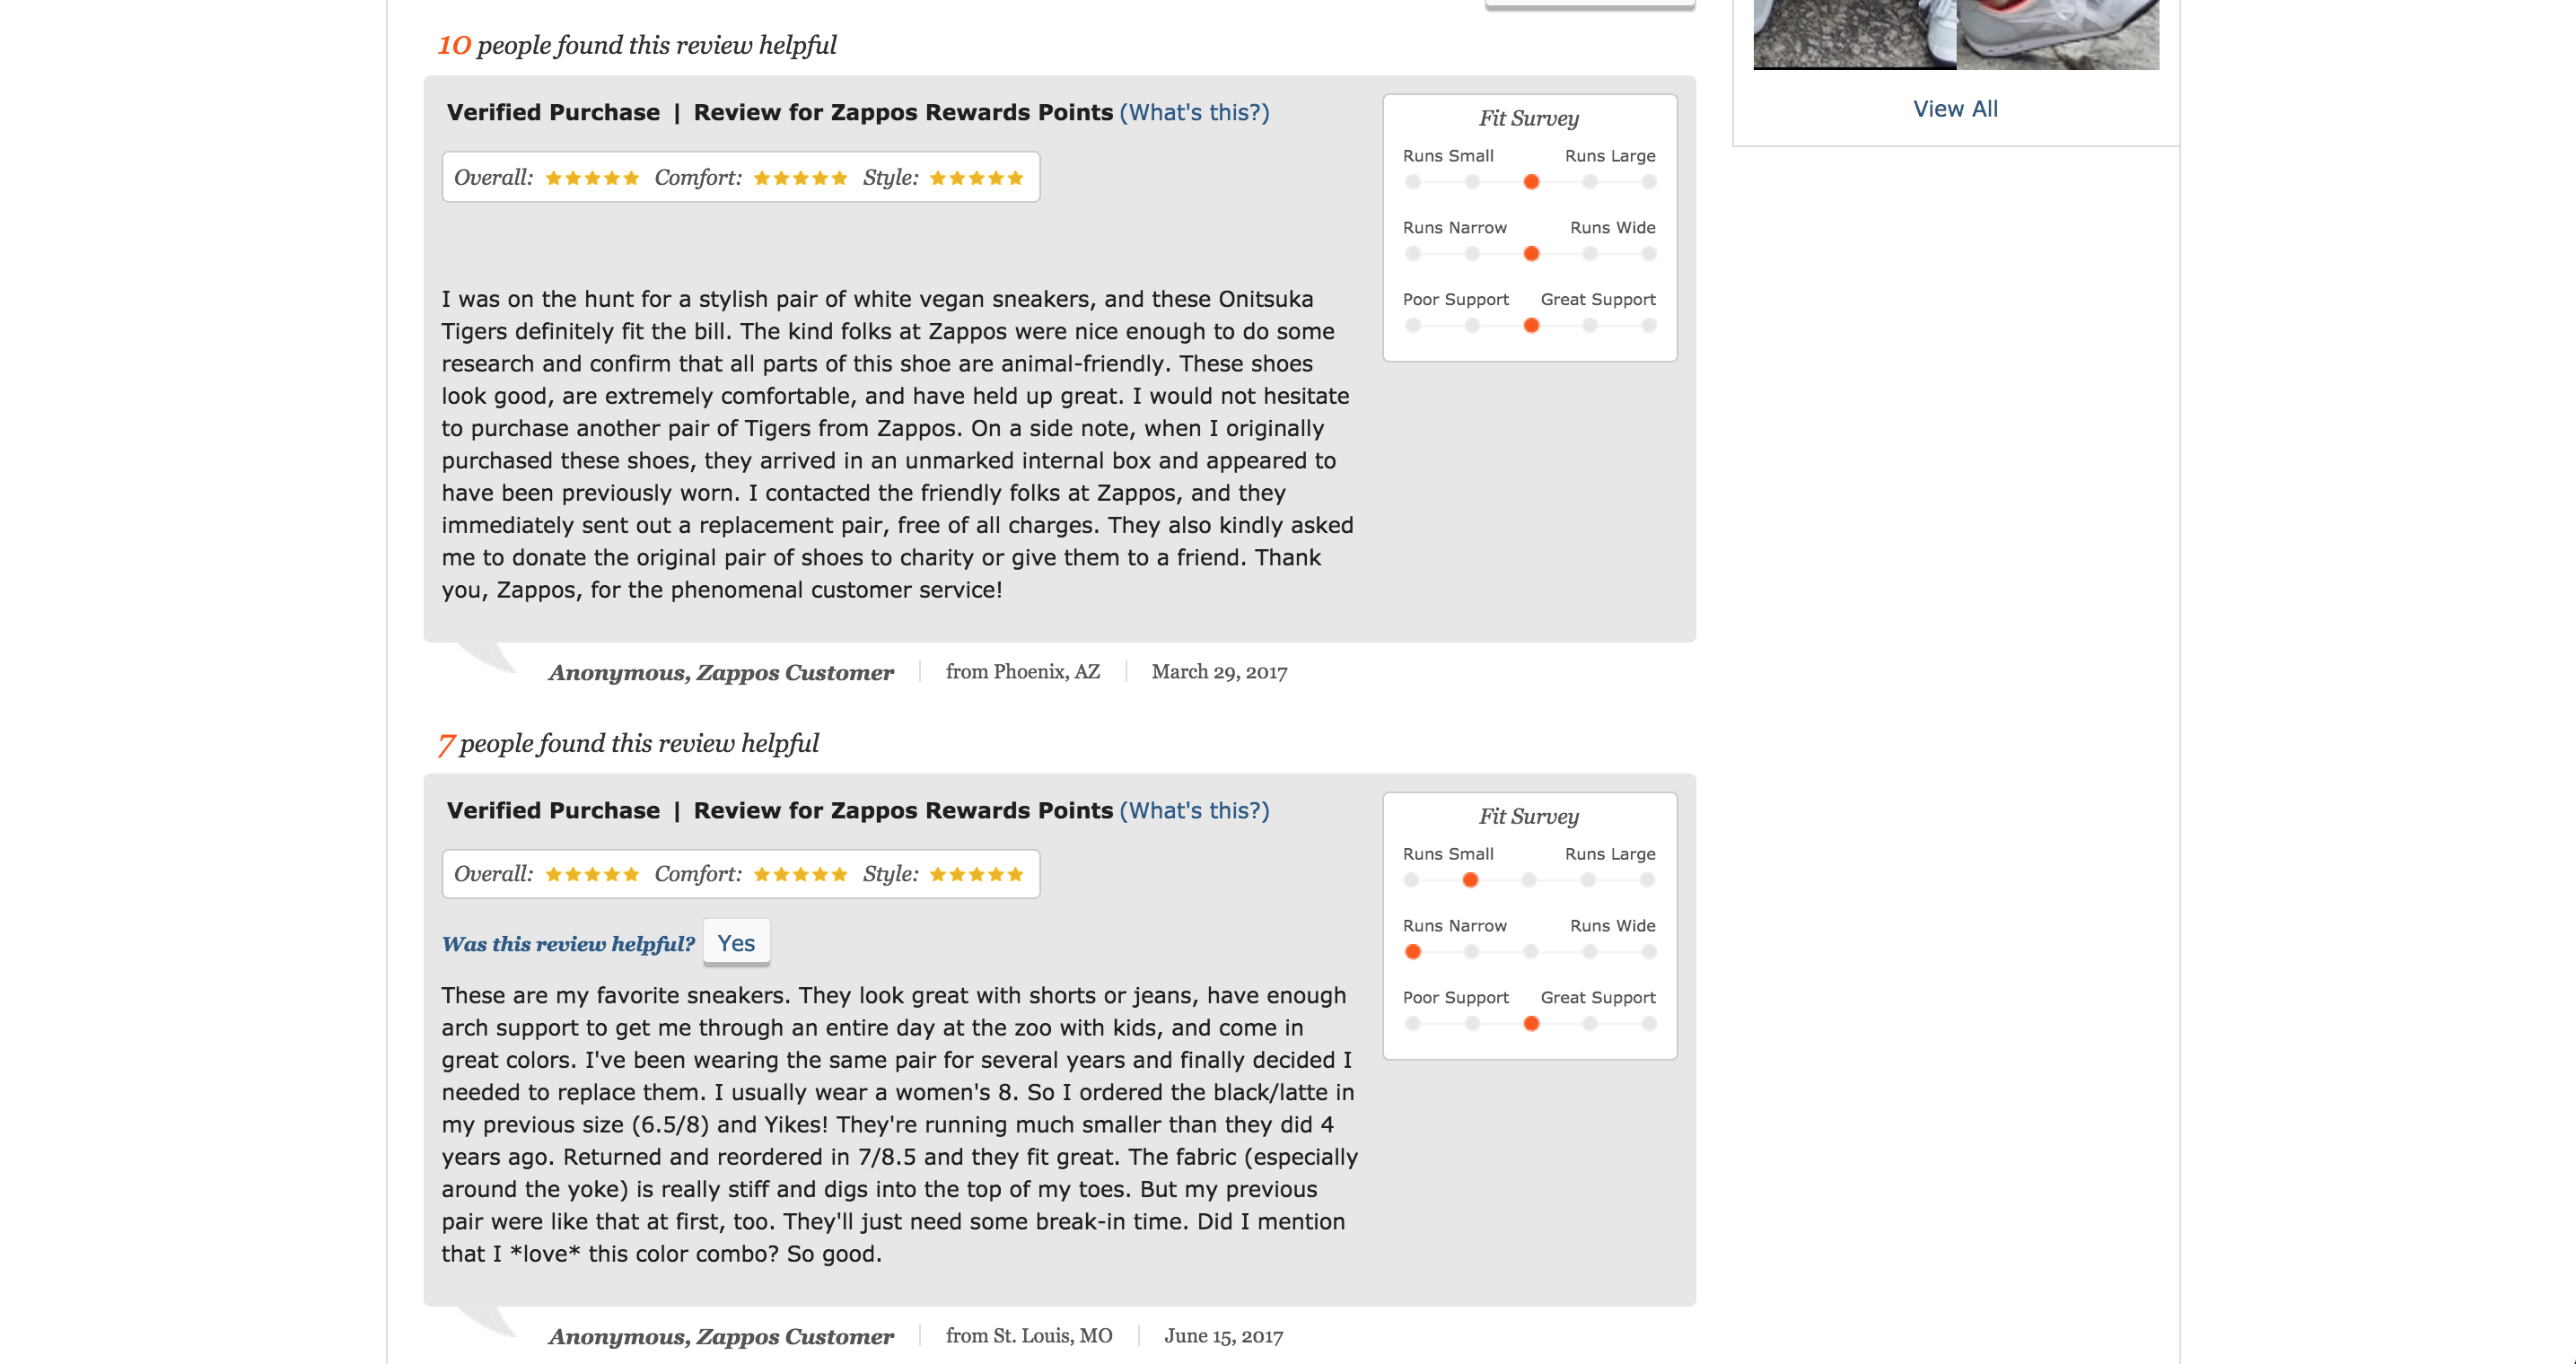Expand the second review's Fit Survey panel
This screenshot has height=1364, width=2576.
[1527, 816]
